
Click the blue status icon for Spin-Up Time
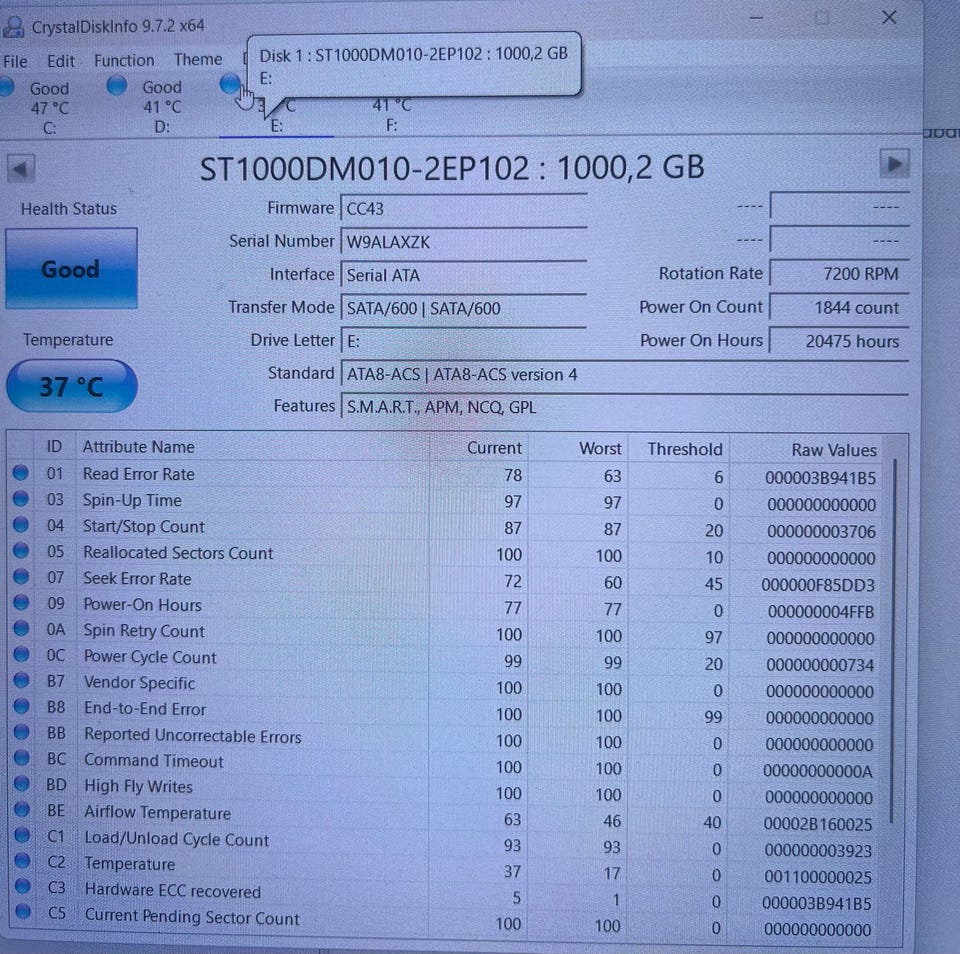[21, 499]
